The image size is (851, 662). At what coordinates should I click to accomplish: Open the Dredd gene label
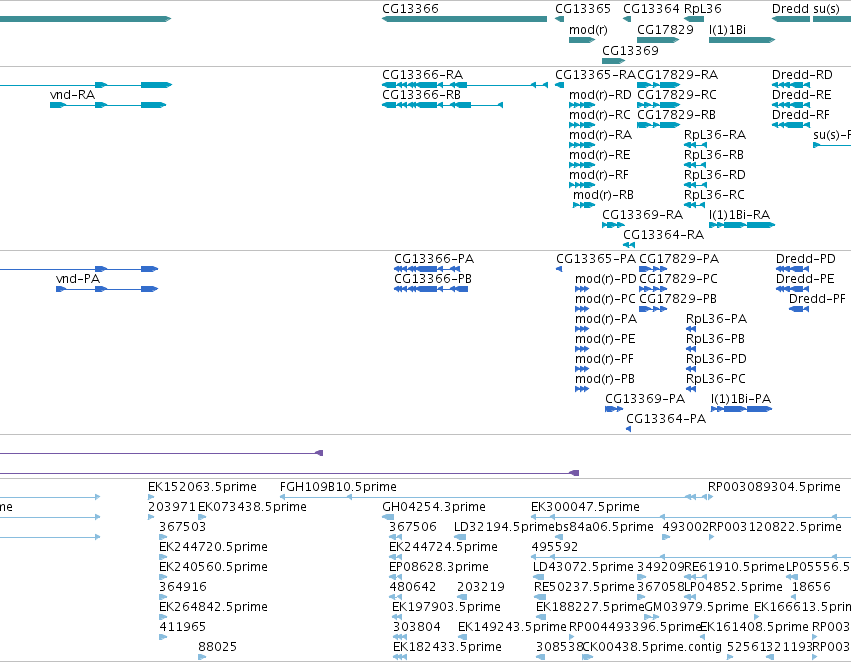(x=790, y=9)
